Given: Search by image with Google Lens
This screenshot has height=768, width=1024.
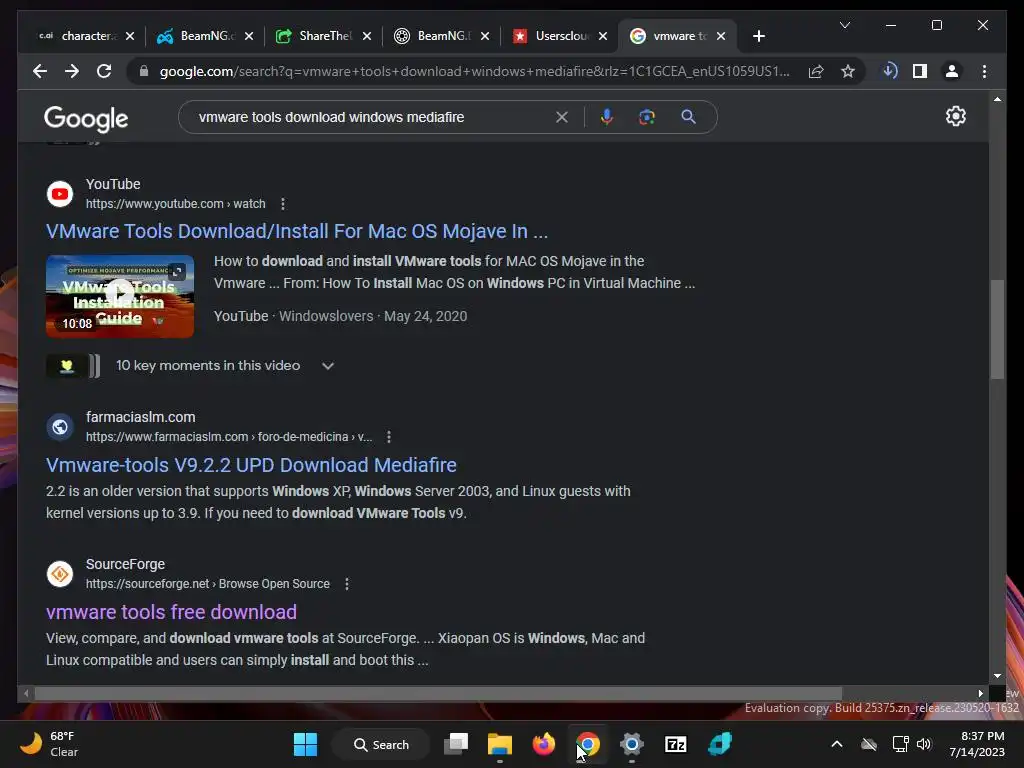Looking at the screenshot, I should [x=647, y=117].
